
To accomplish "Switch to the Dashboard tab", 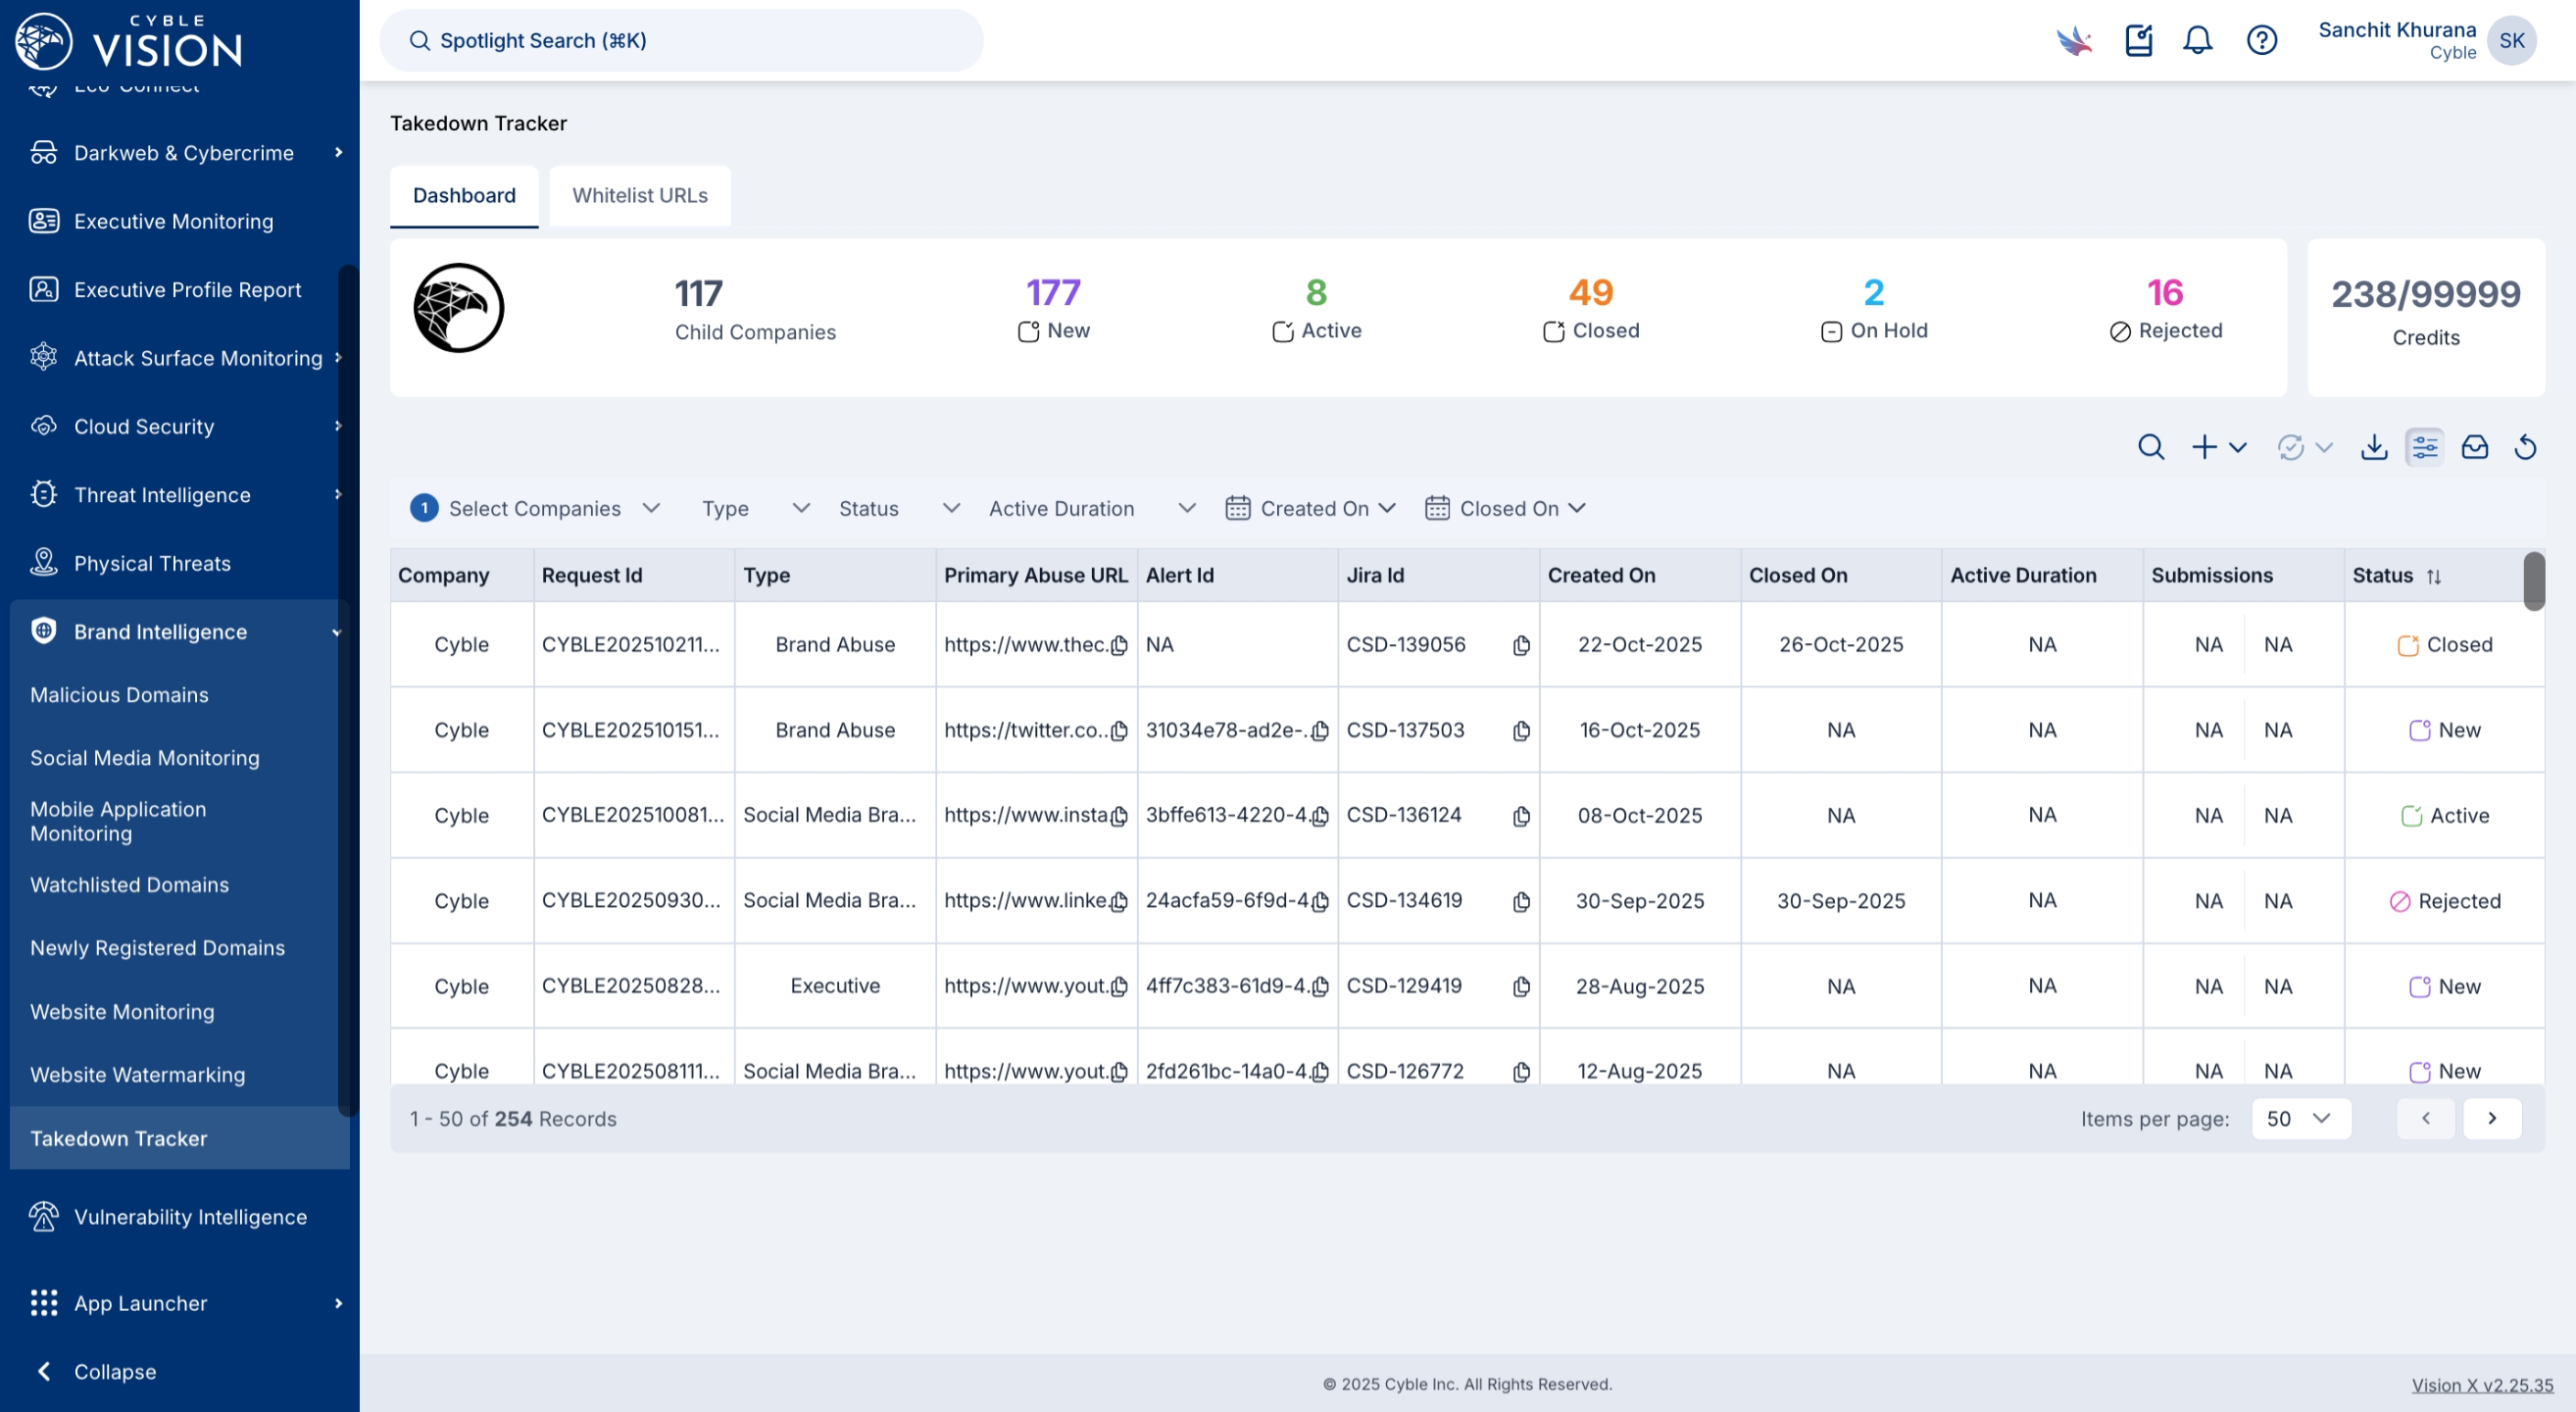I will (x=464, y=196).
